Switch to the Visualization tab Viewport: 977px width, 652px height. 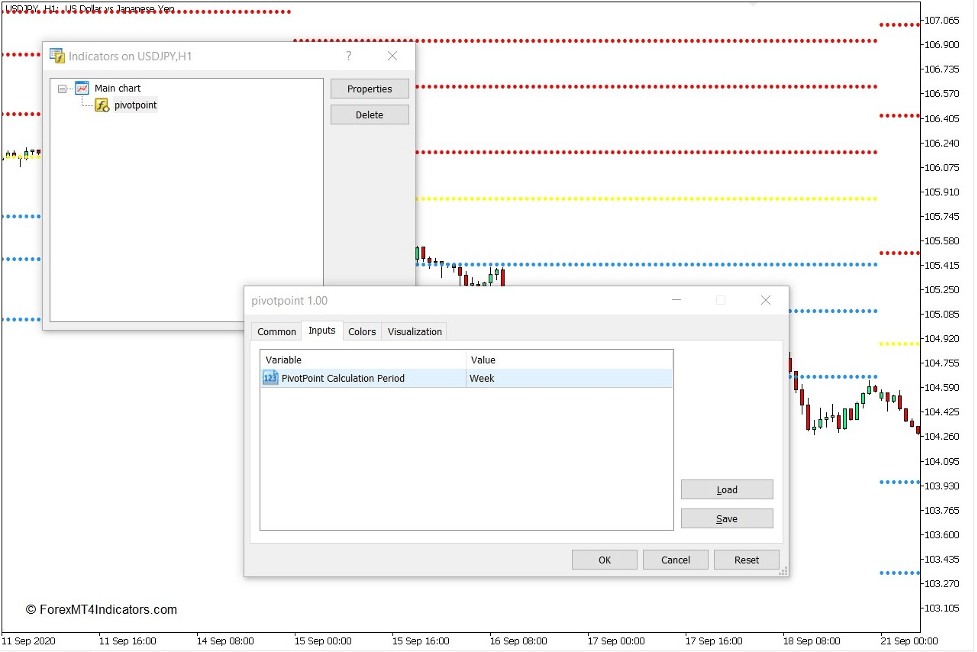tap(414, 331)
